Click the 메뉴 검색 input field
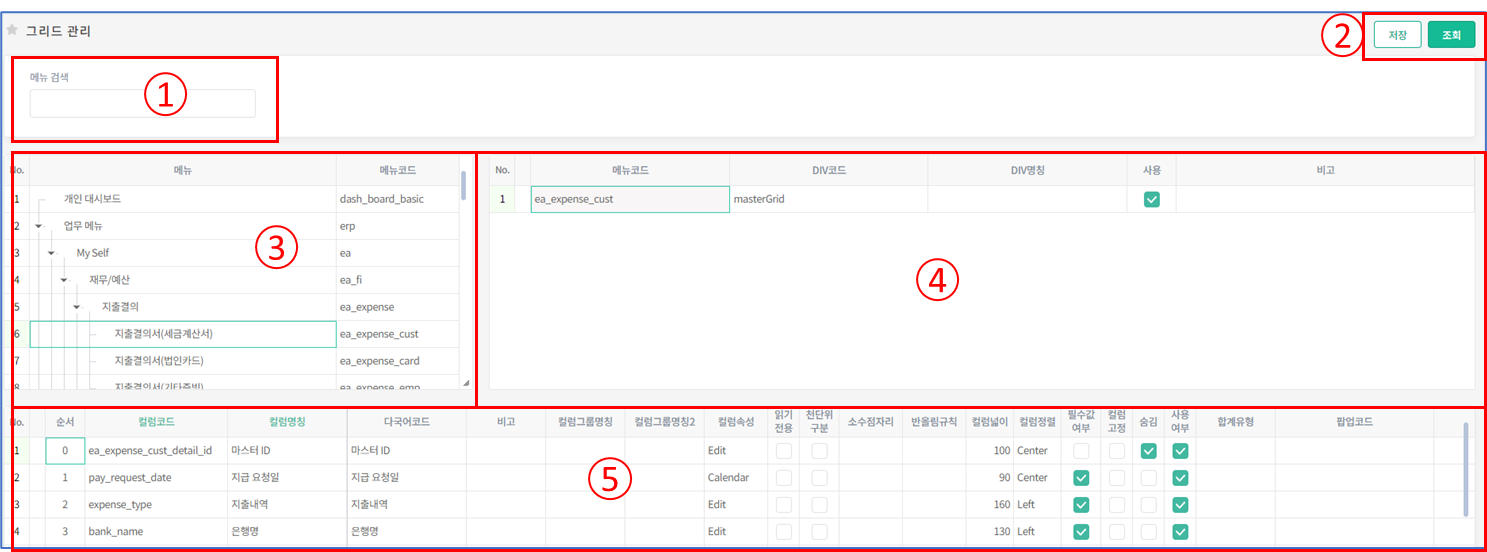Screen dimensions: 1487x552 click(142, 104)
